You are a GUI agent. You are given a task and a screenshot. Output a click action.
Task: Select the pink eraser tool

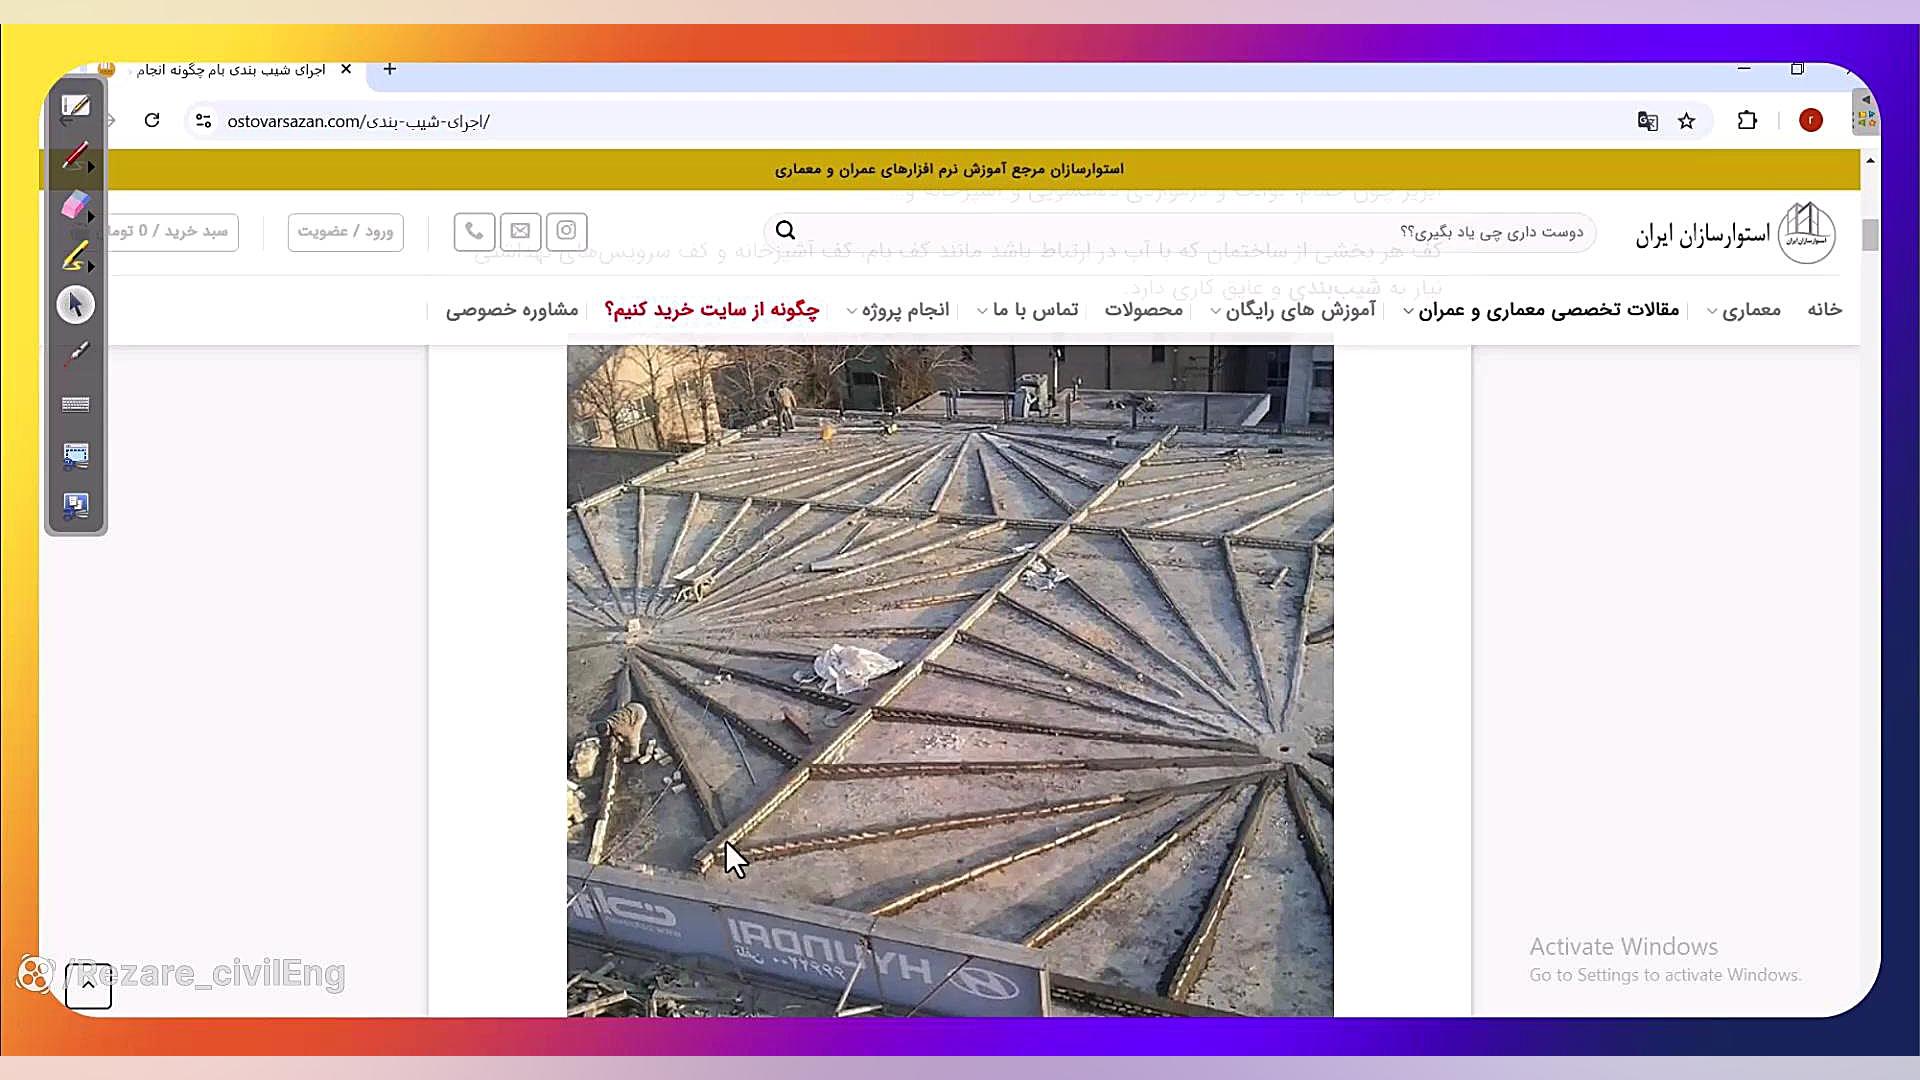[75, 206]
